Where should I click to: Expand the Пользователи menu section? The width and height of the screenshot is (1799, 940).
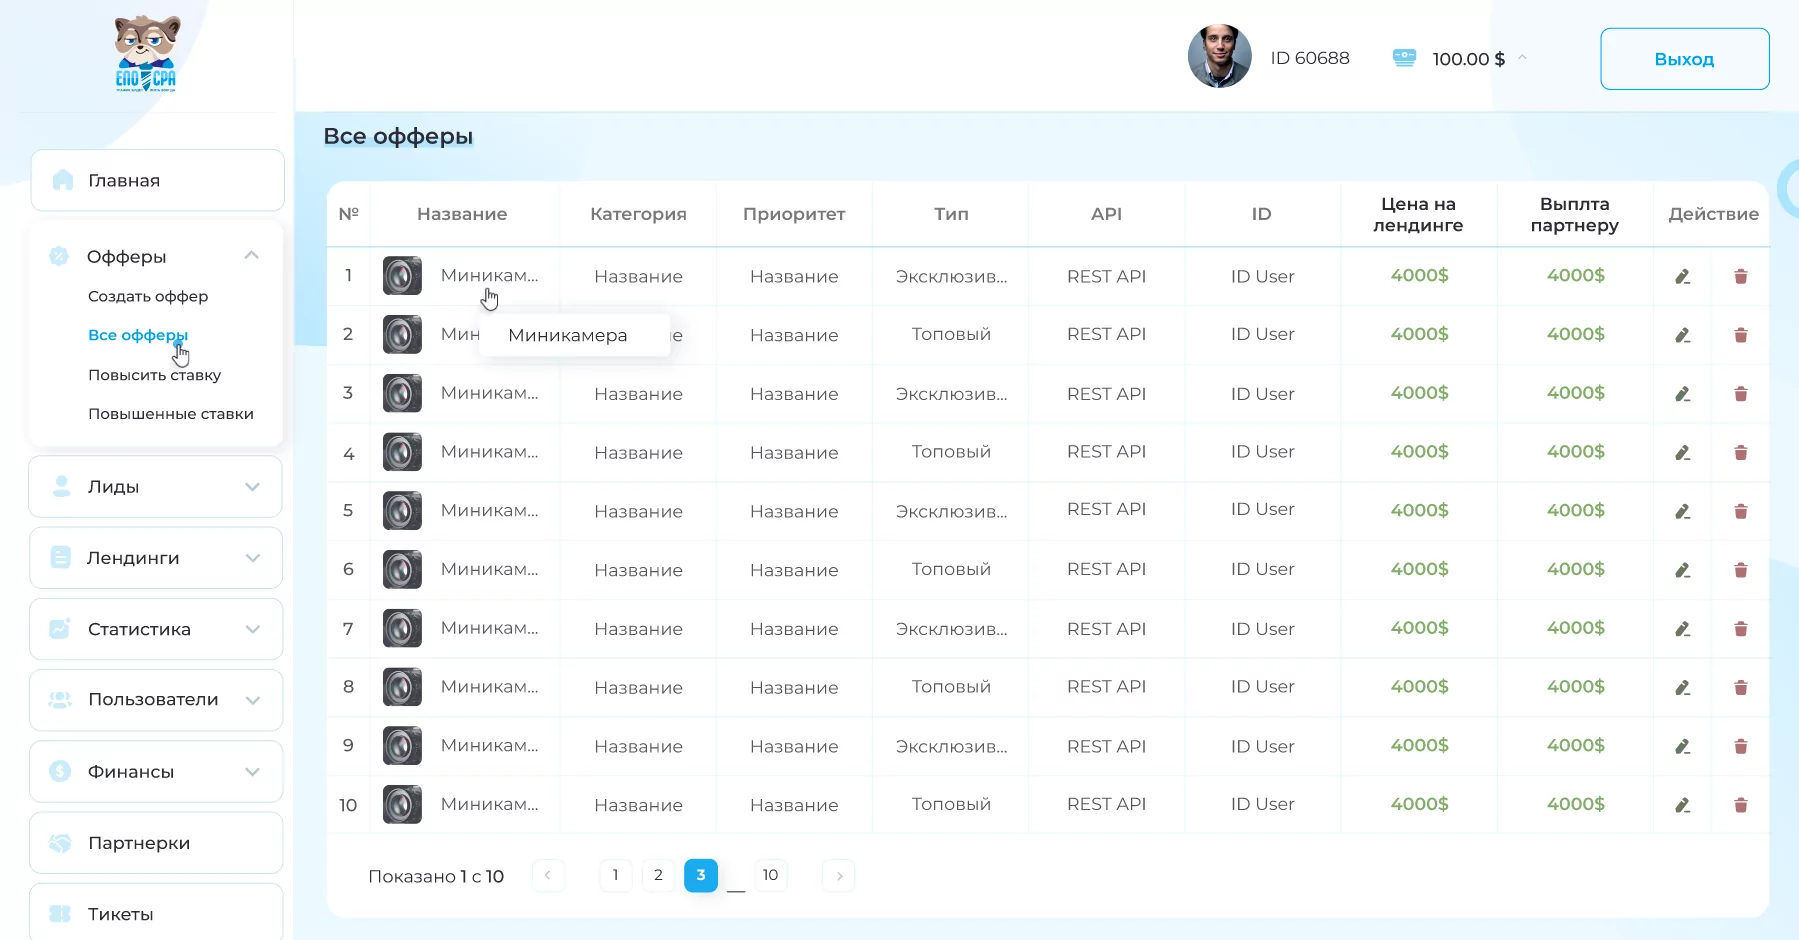click(252, 700)
